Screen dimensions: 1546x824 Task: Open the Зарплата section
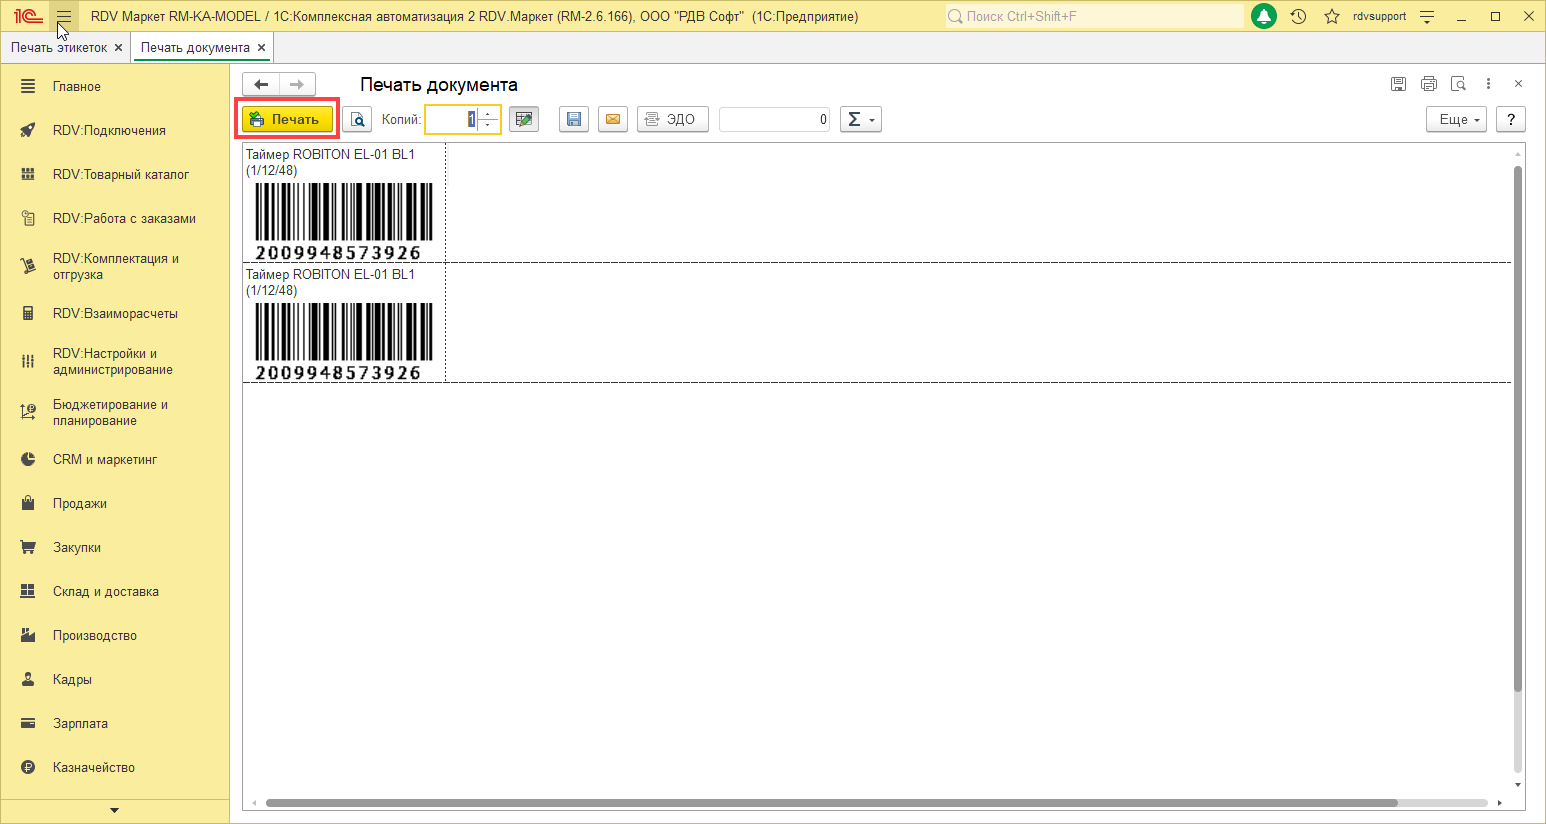tap(115, 724)
